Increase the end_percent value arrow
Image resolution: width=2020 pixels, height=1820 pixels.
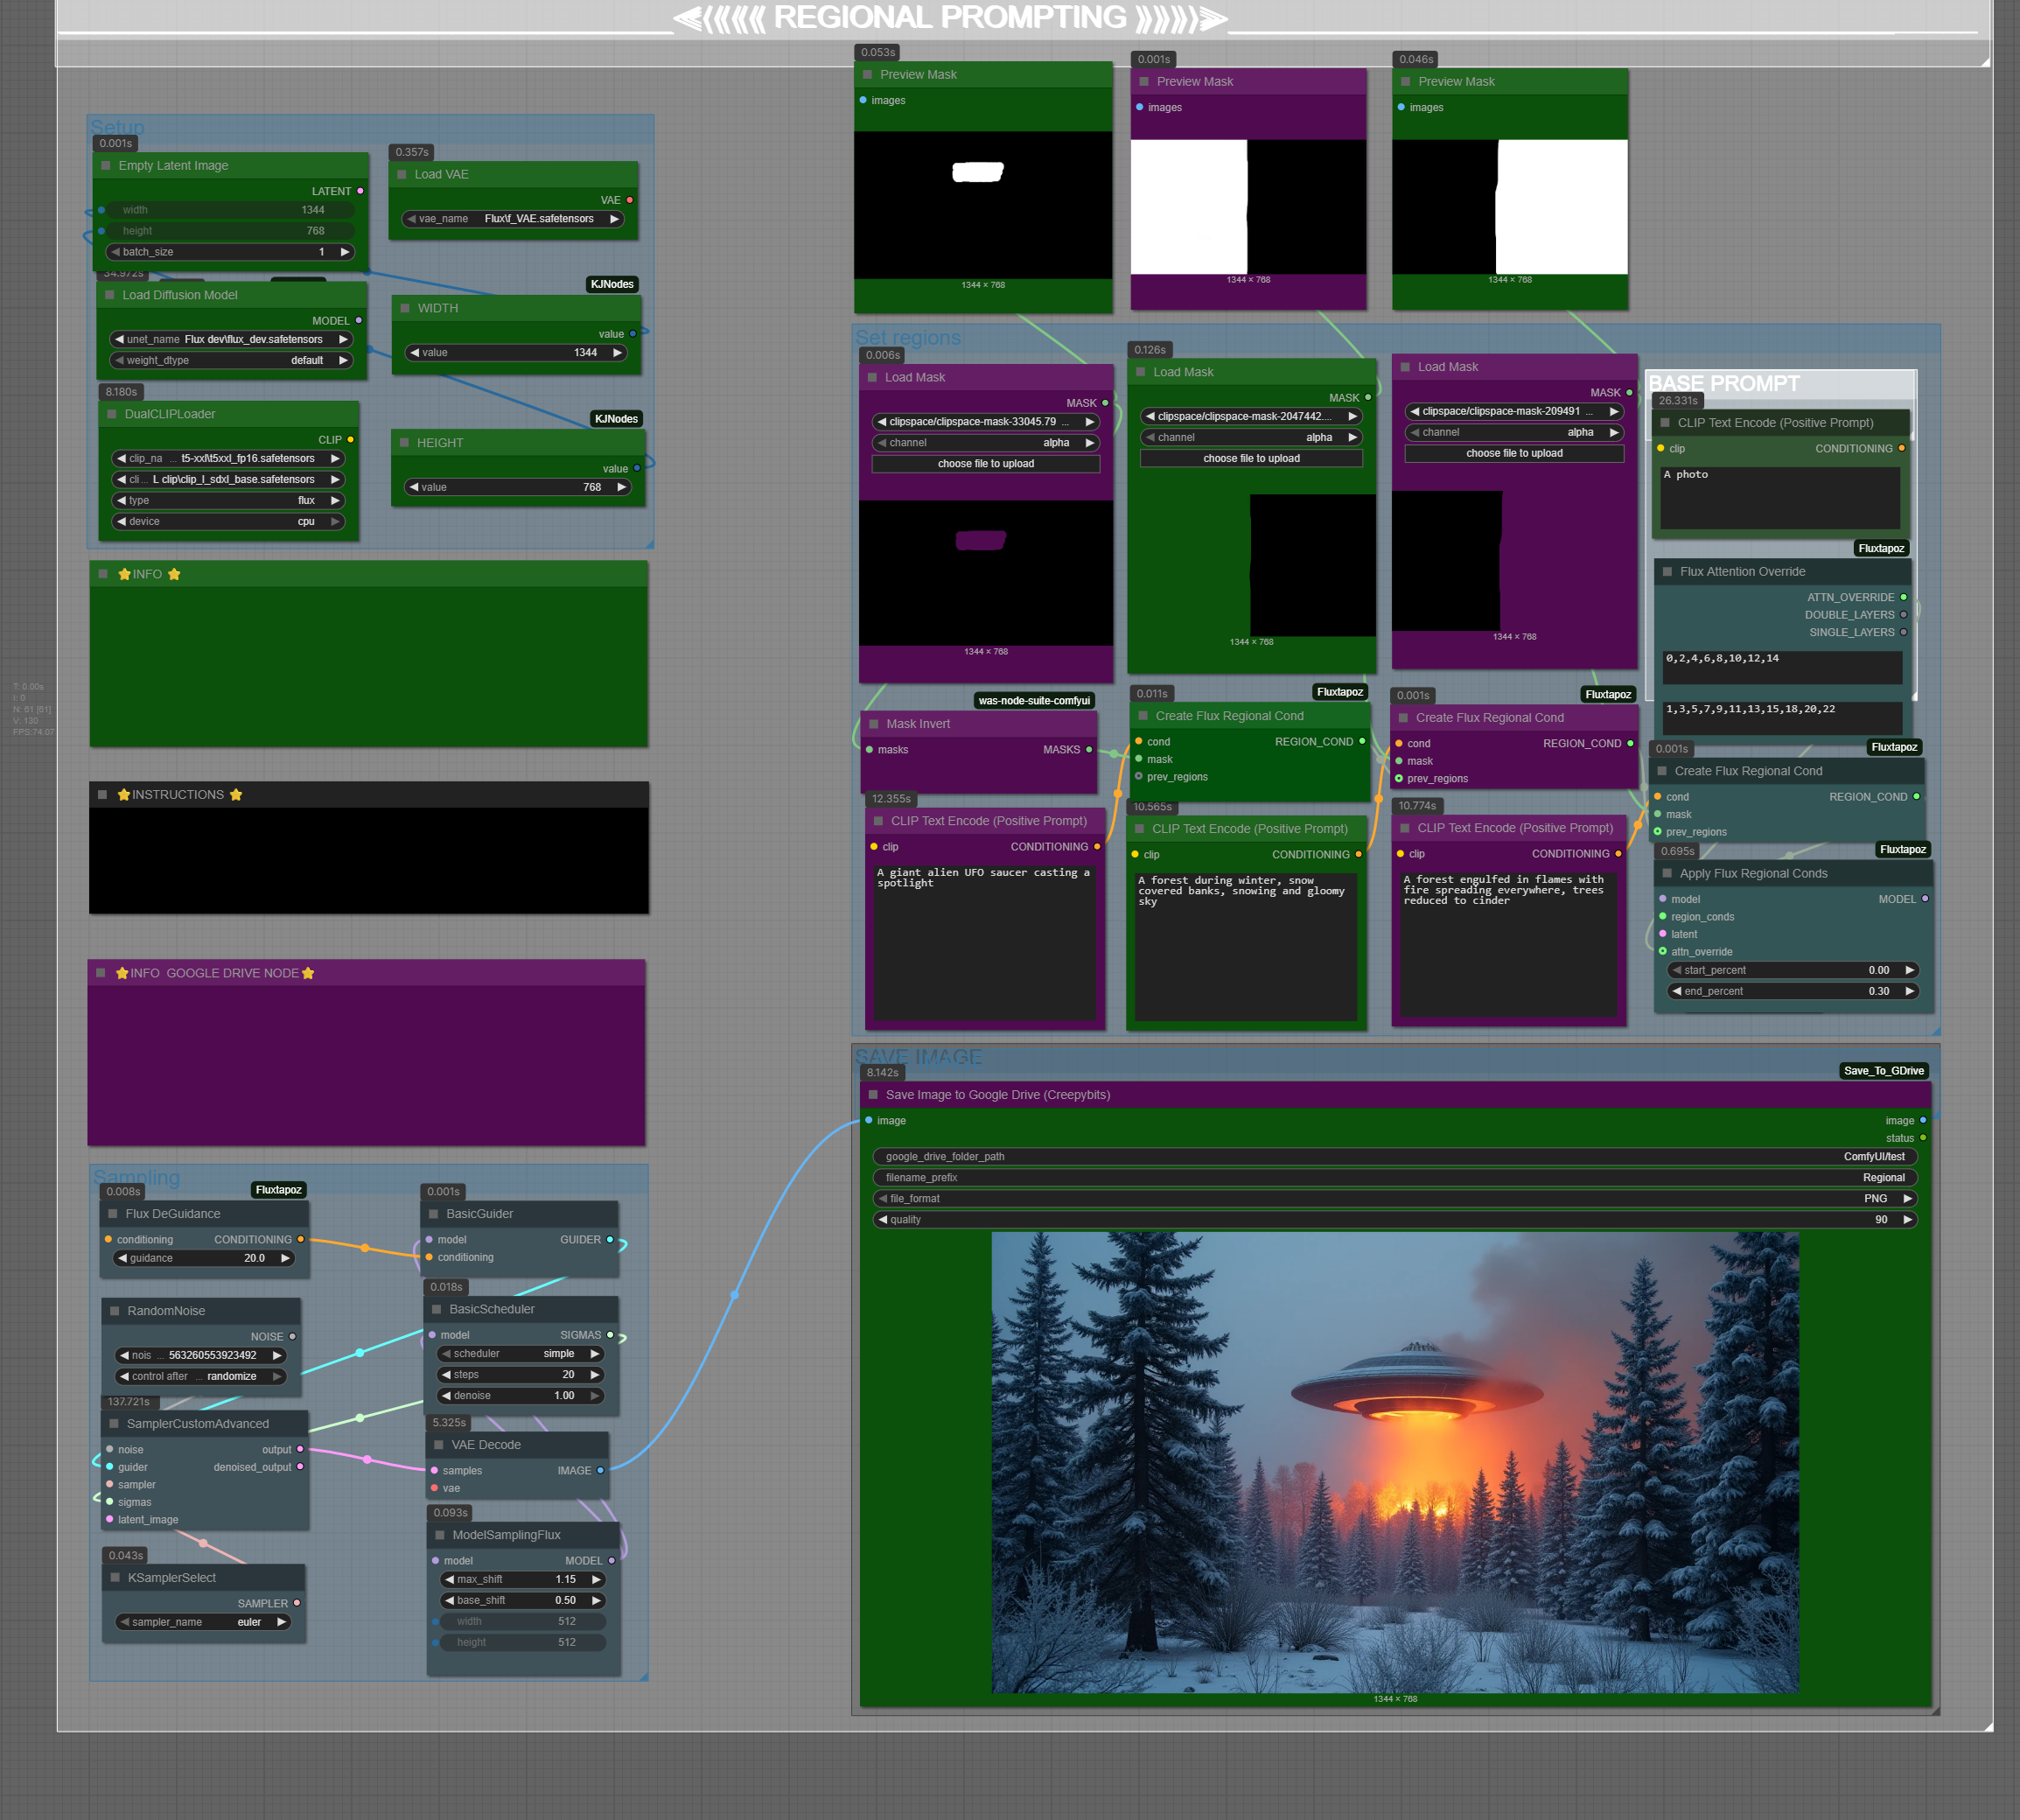point(1909,991)
